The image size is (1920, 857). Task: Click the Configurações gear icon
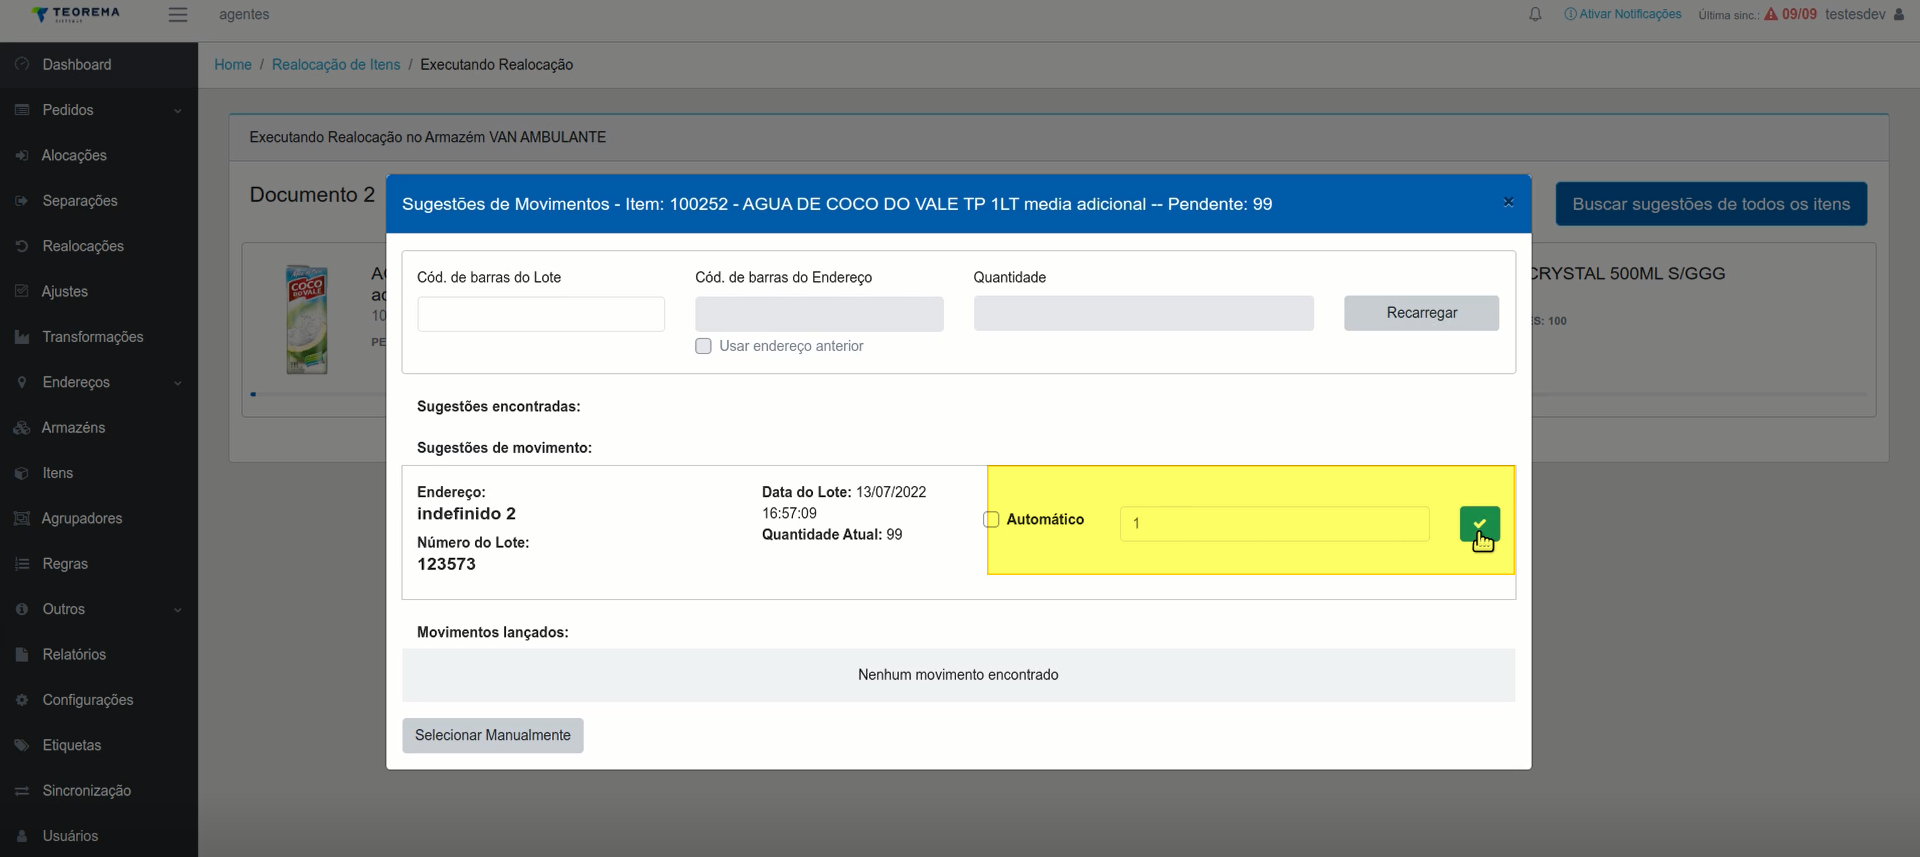[x=22, y=700]
